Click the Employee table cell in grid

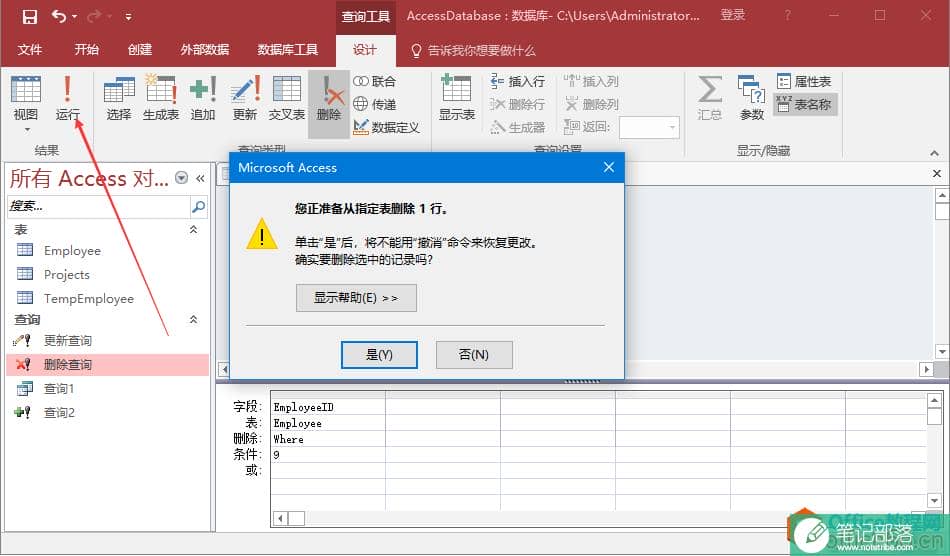pos(328,423)
